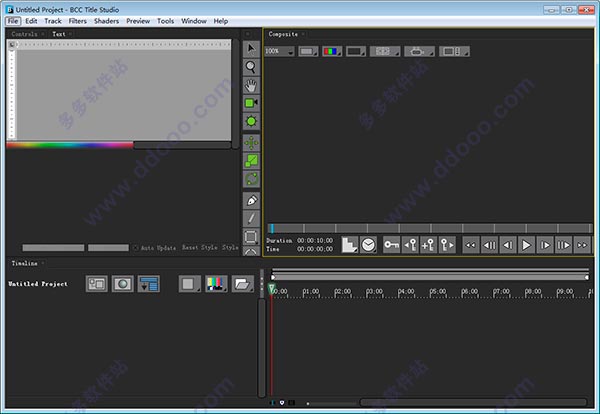
Task: Select the arrow pointer tool
Action: pos(251,48)
